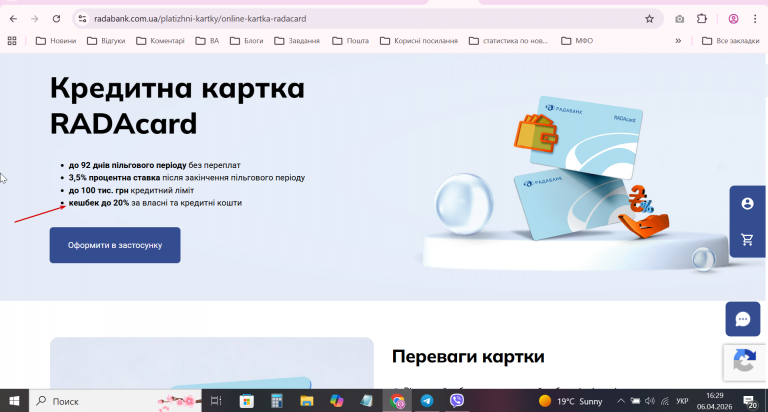Click the browser forward arrow
768x412 pixels.
[x=34, y=19]
